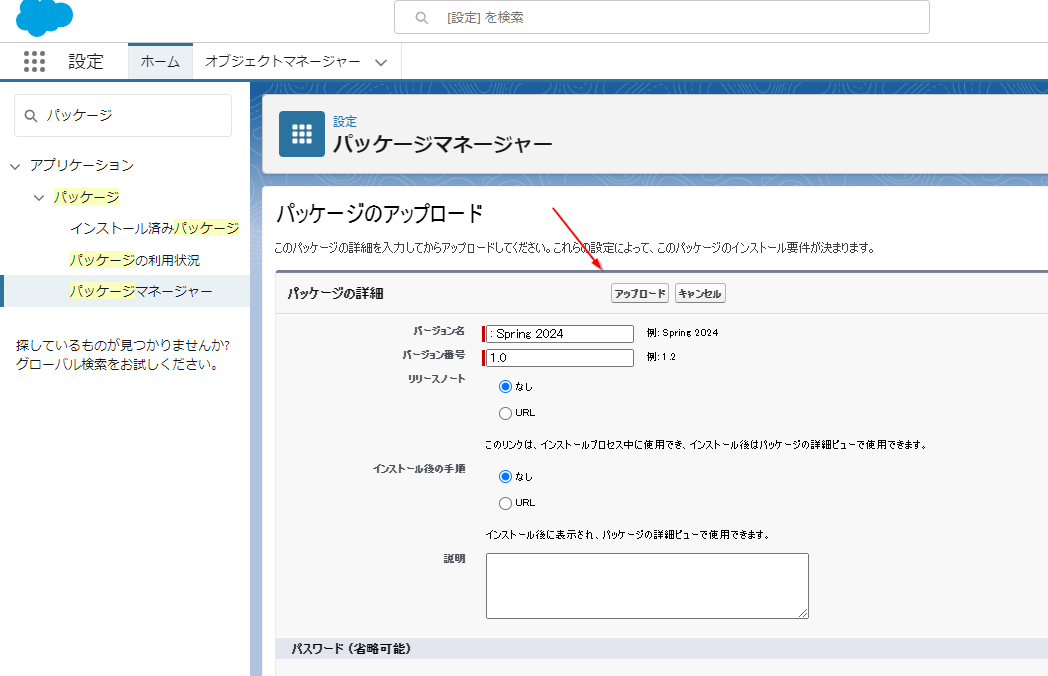Open the オブジェクトマネージャー tab
The height and width of the screenshot is (676, 1048).
coord(282,62)
